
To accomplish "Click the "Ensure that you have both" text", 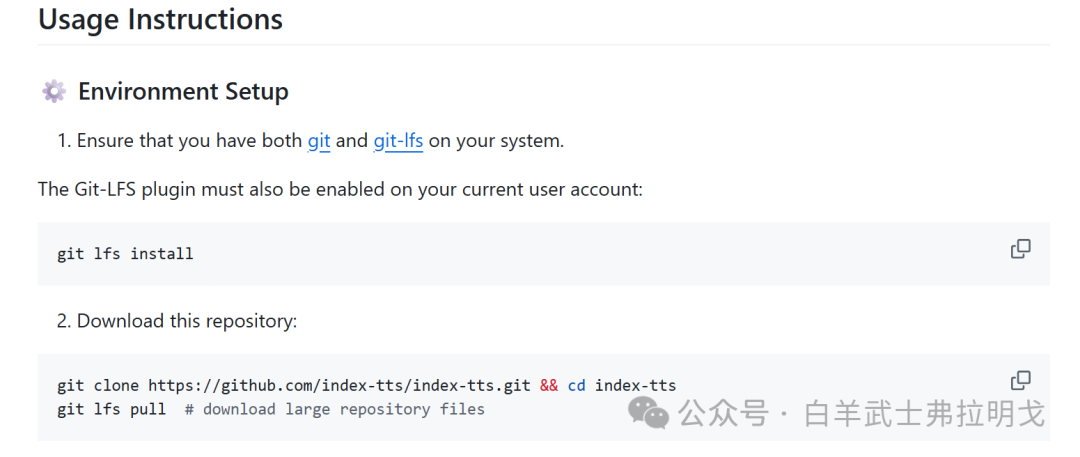I will coord(189,141).
